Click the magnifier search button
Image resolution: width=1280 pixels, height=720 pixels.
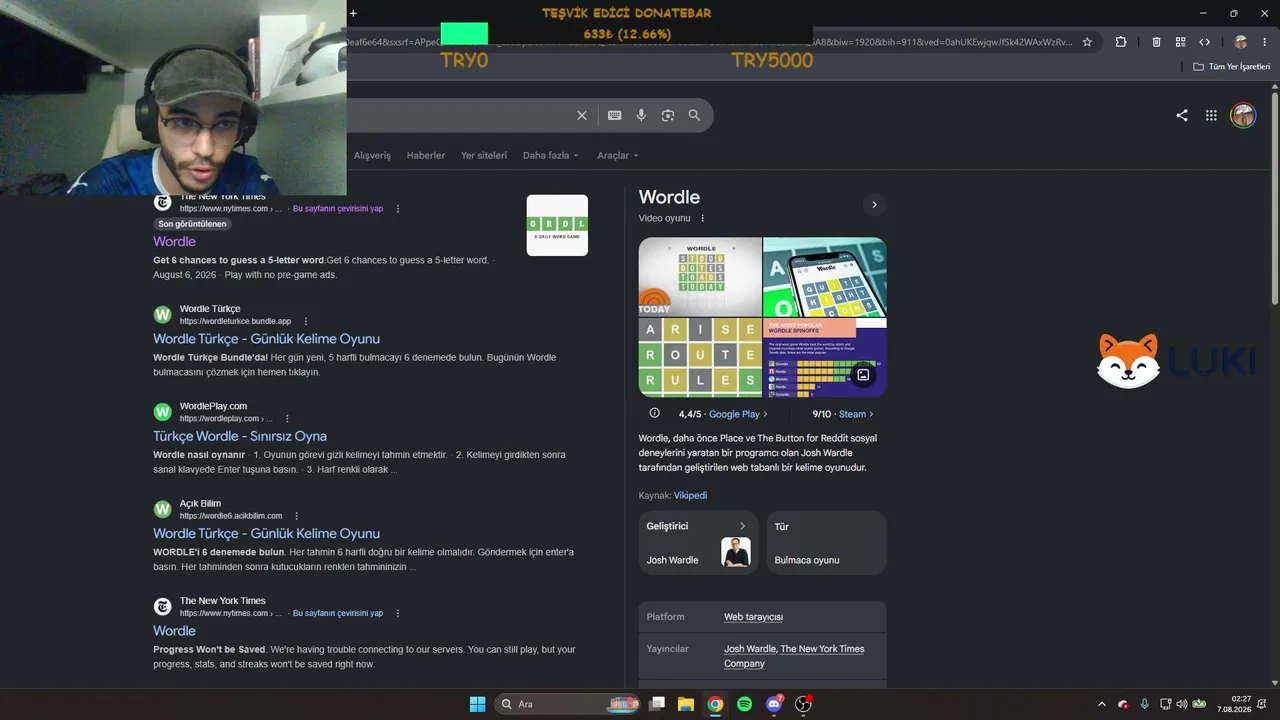coord(694,115)
